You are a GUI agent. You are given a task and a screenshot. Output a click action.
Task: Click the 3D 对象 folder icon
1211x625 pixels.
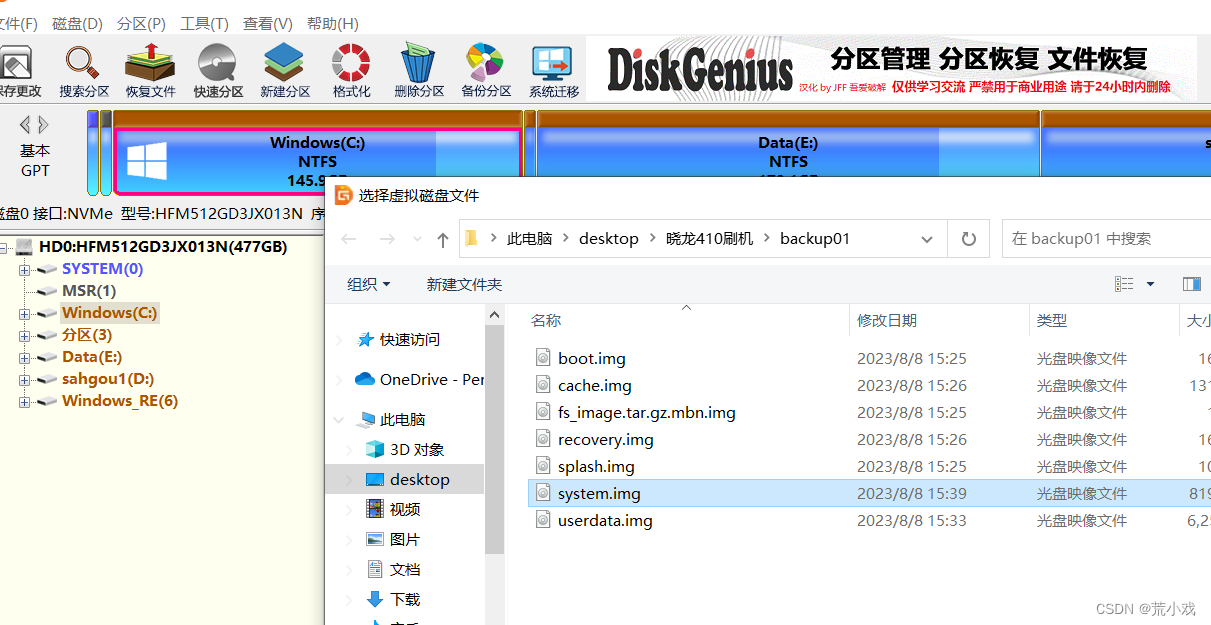[x=375, y=449]
